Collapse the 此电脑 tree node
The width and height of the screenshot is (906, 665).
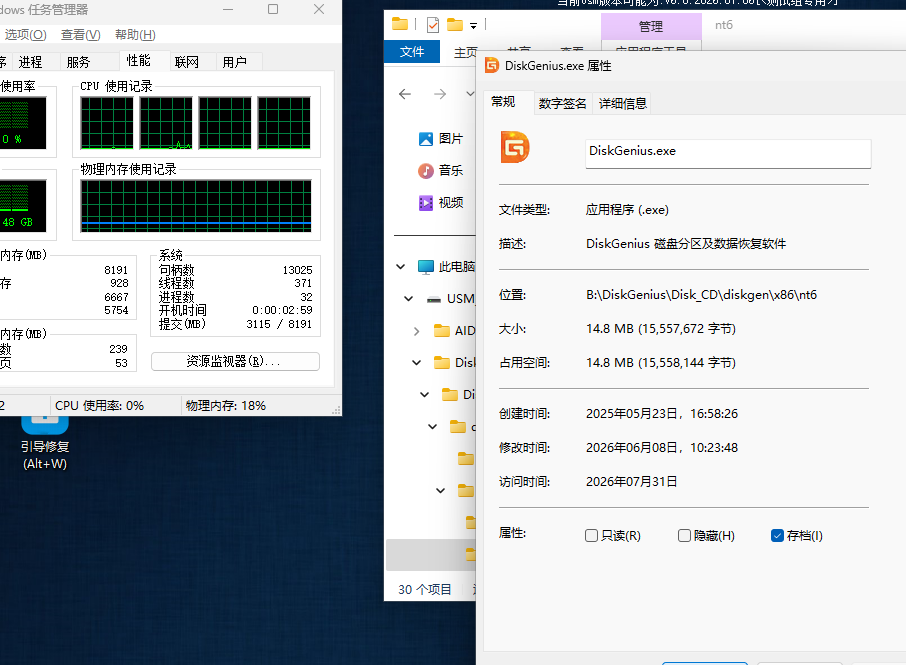[x=400, y=266]
